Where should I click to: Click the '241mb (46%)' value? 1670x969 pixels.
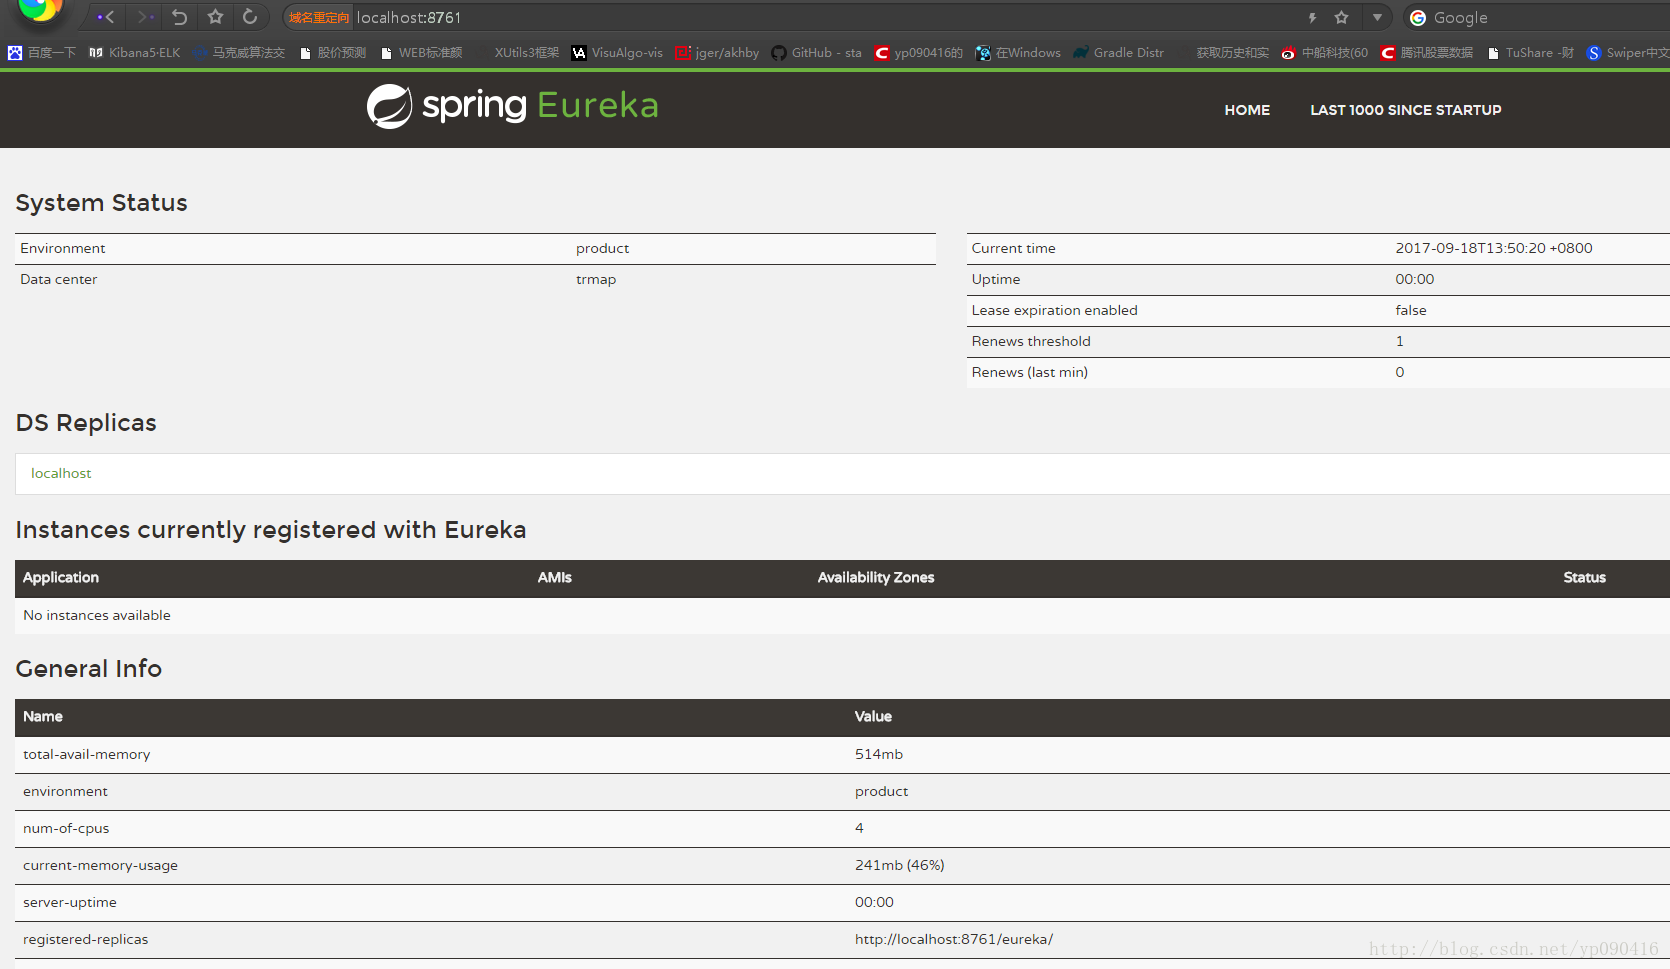pos(900,866)
